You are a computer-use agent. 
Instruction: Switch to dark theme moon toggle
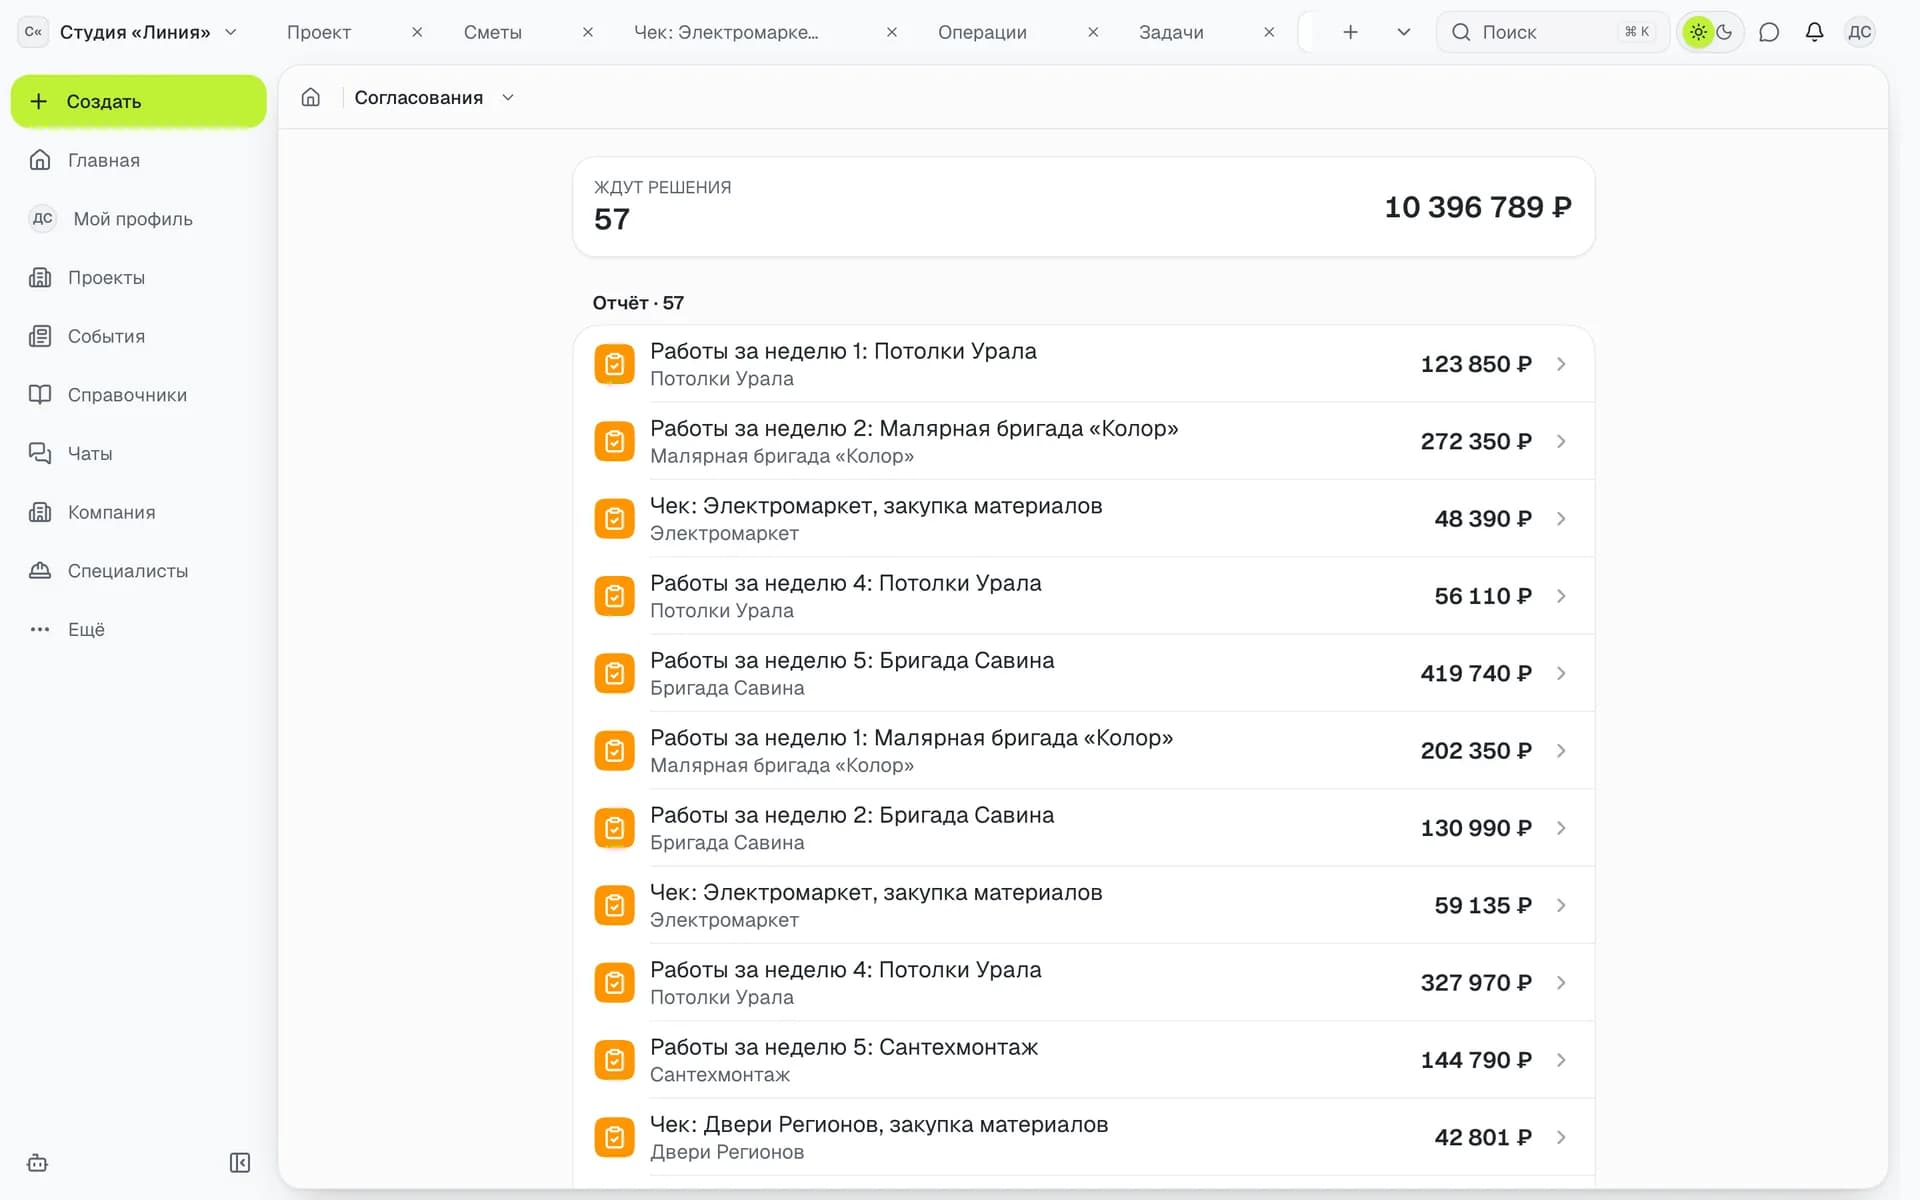[x=1725, y=32]
